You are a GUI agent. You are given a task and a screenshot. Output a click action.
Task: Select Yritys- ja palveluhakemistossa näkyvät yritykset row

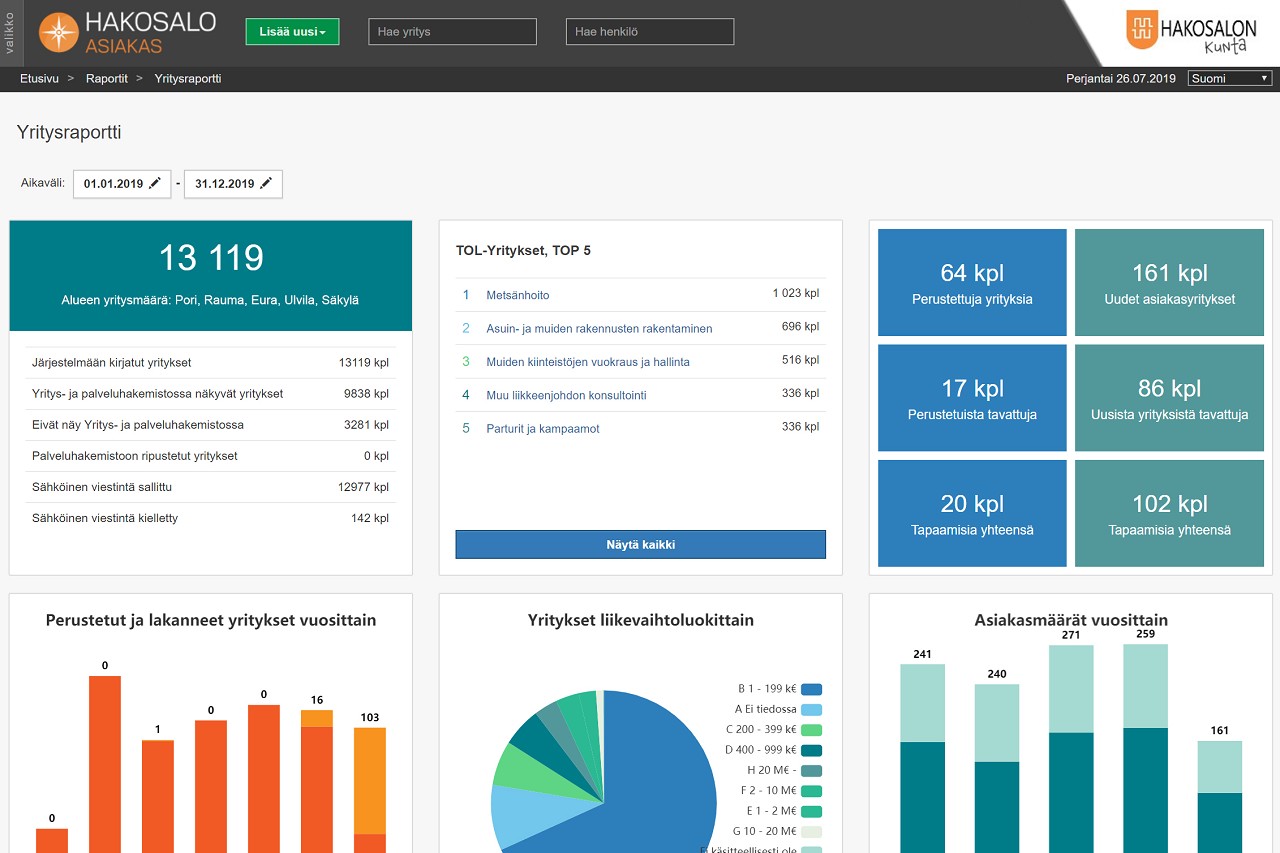click(211, 394)
